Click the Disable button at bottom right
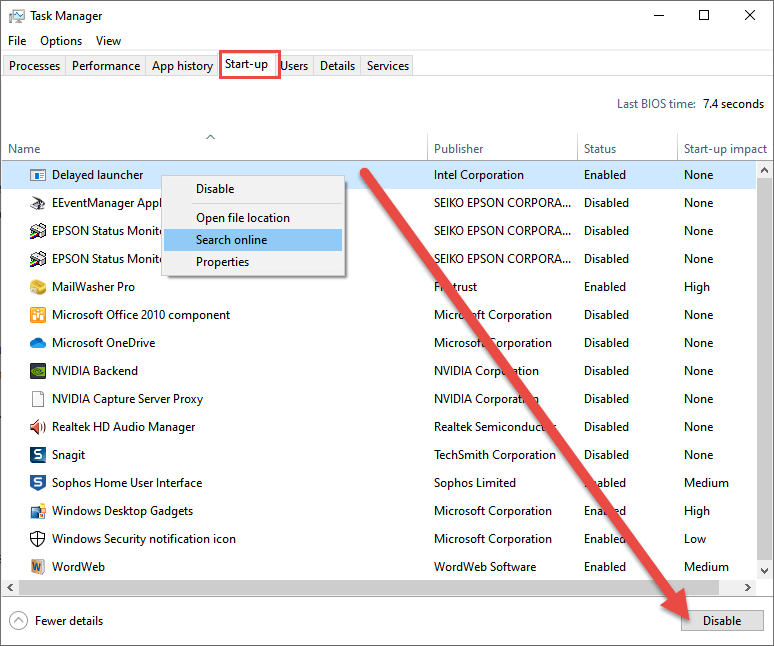This screenshot has width=774, height=646. tap(722, 621)
